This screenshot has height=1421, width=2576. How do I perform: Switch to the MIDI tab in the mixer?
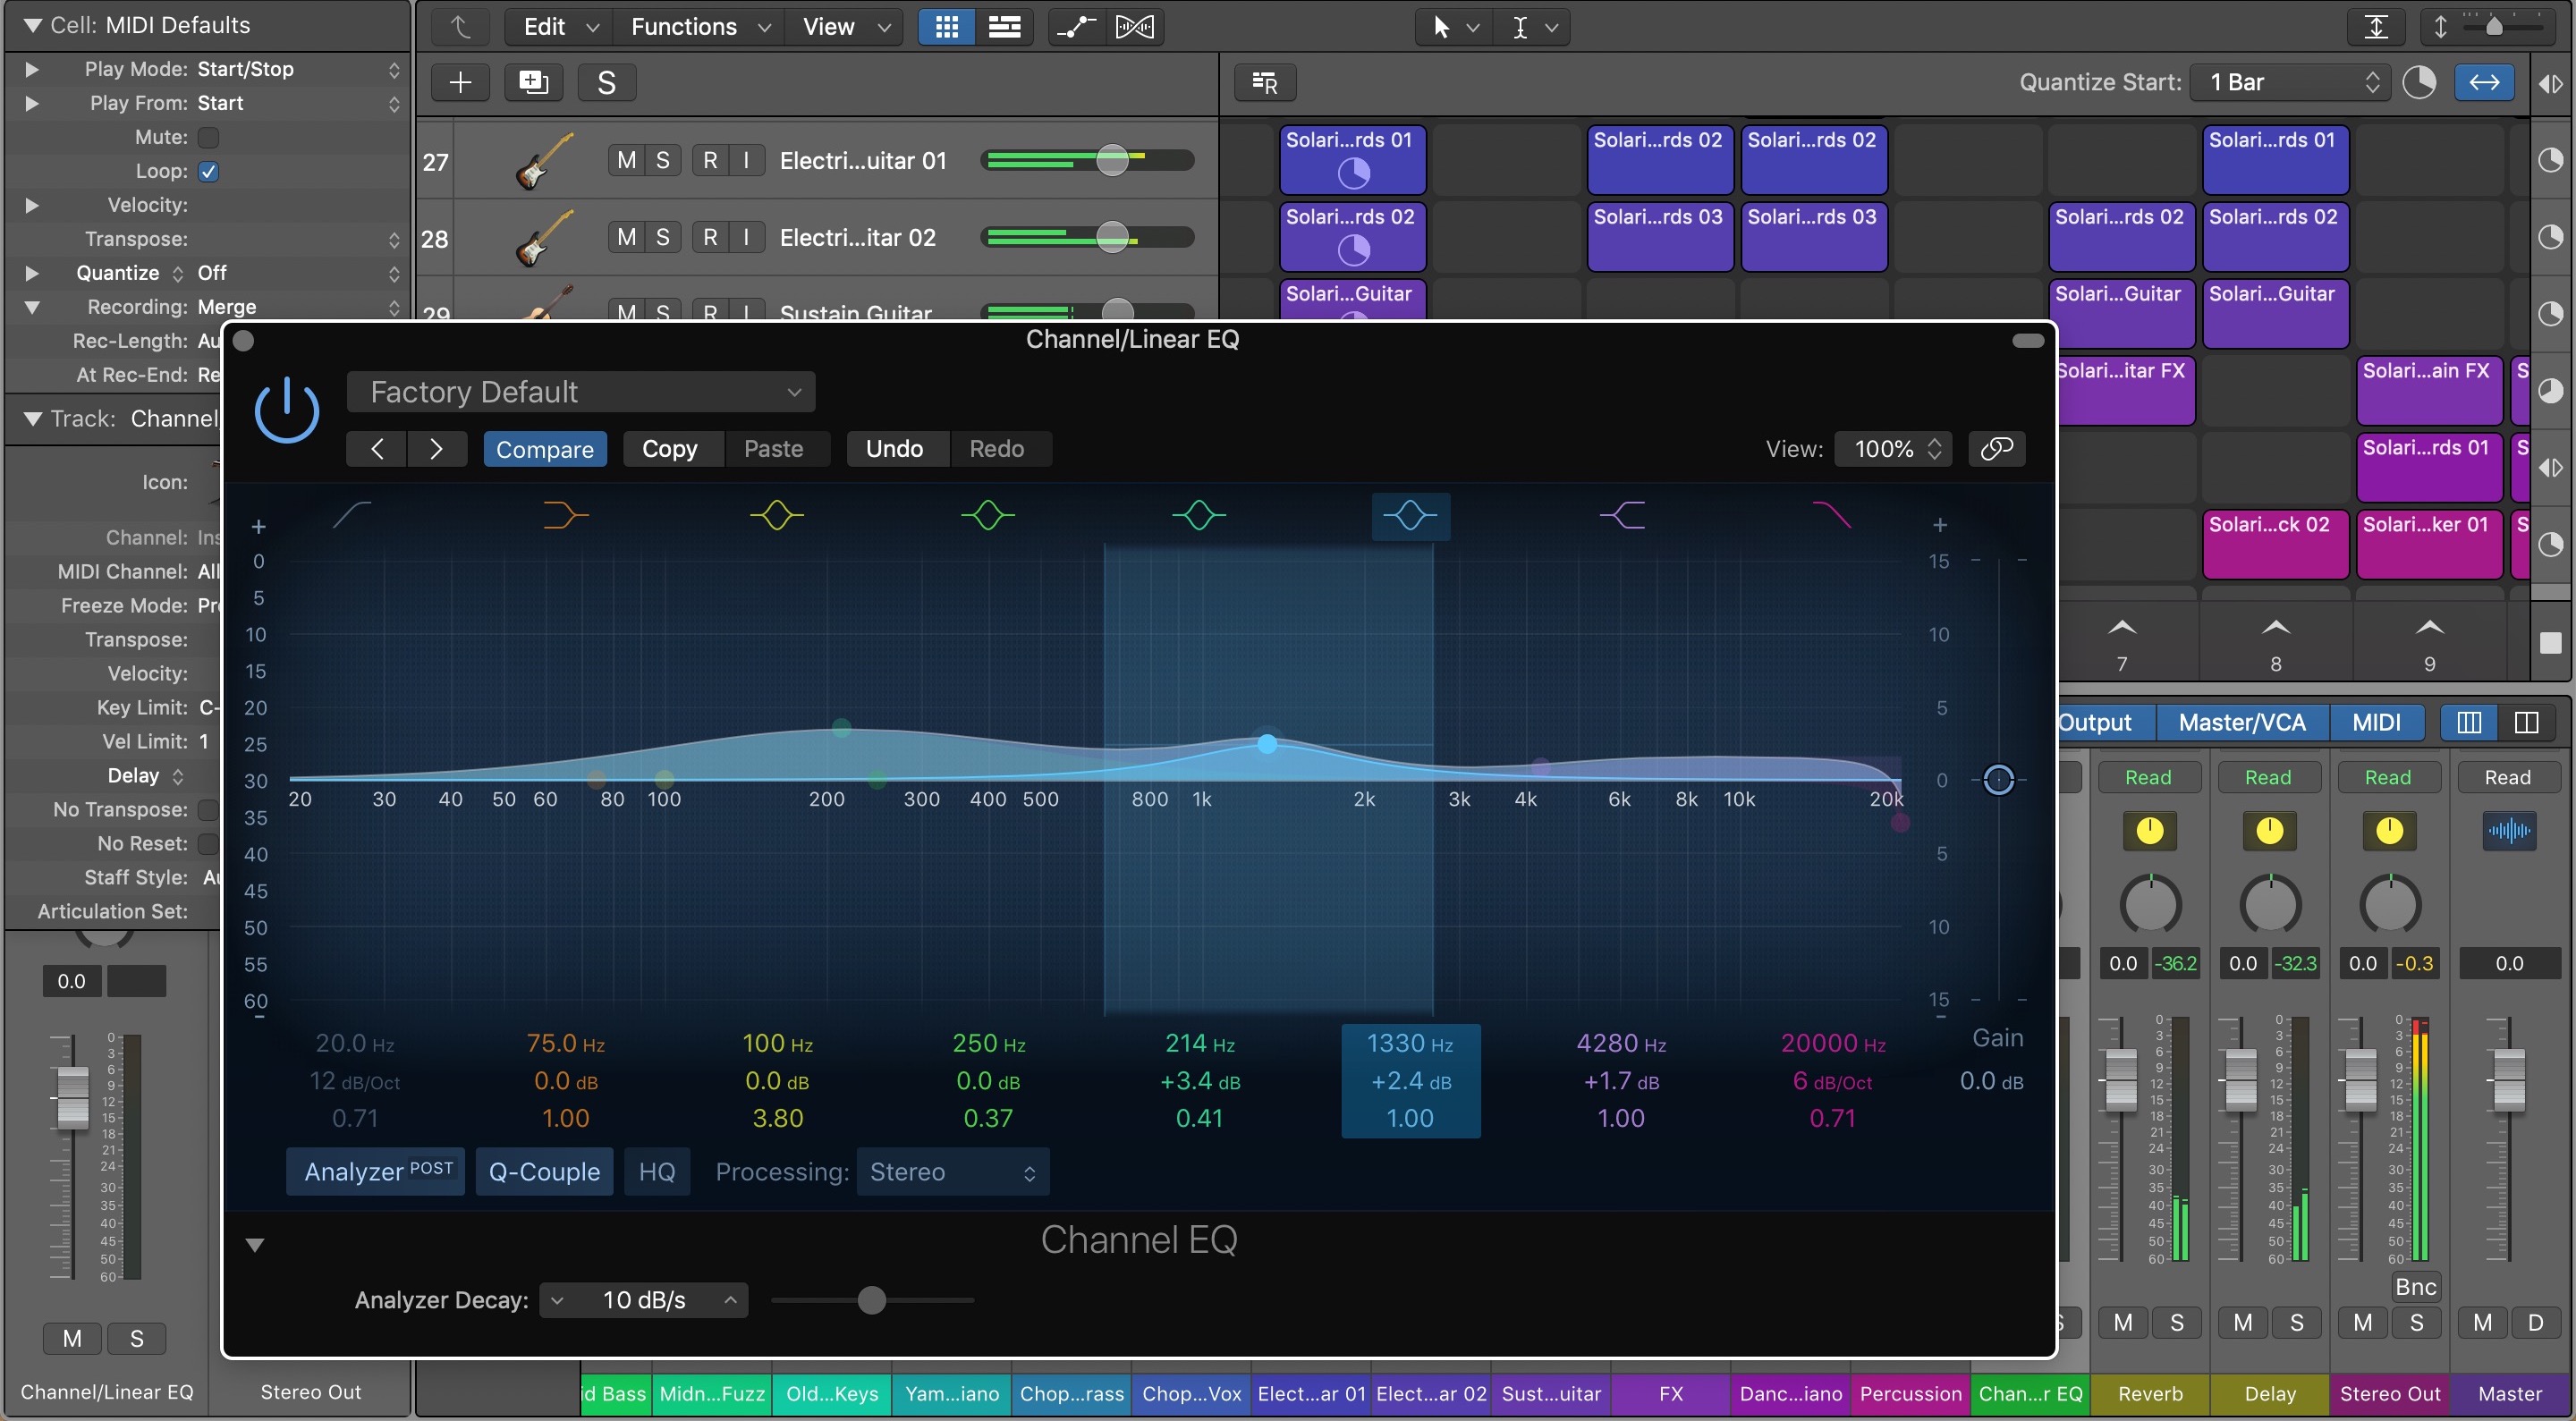tap(2378, 722)
